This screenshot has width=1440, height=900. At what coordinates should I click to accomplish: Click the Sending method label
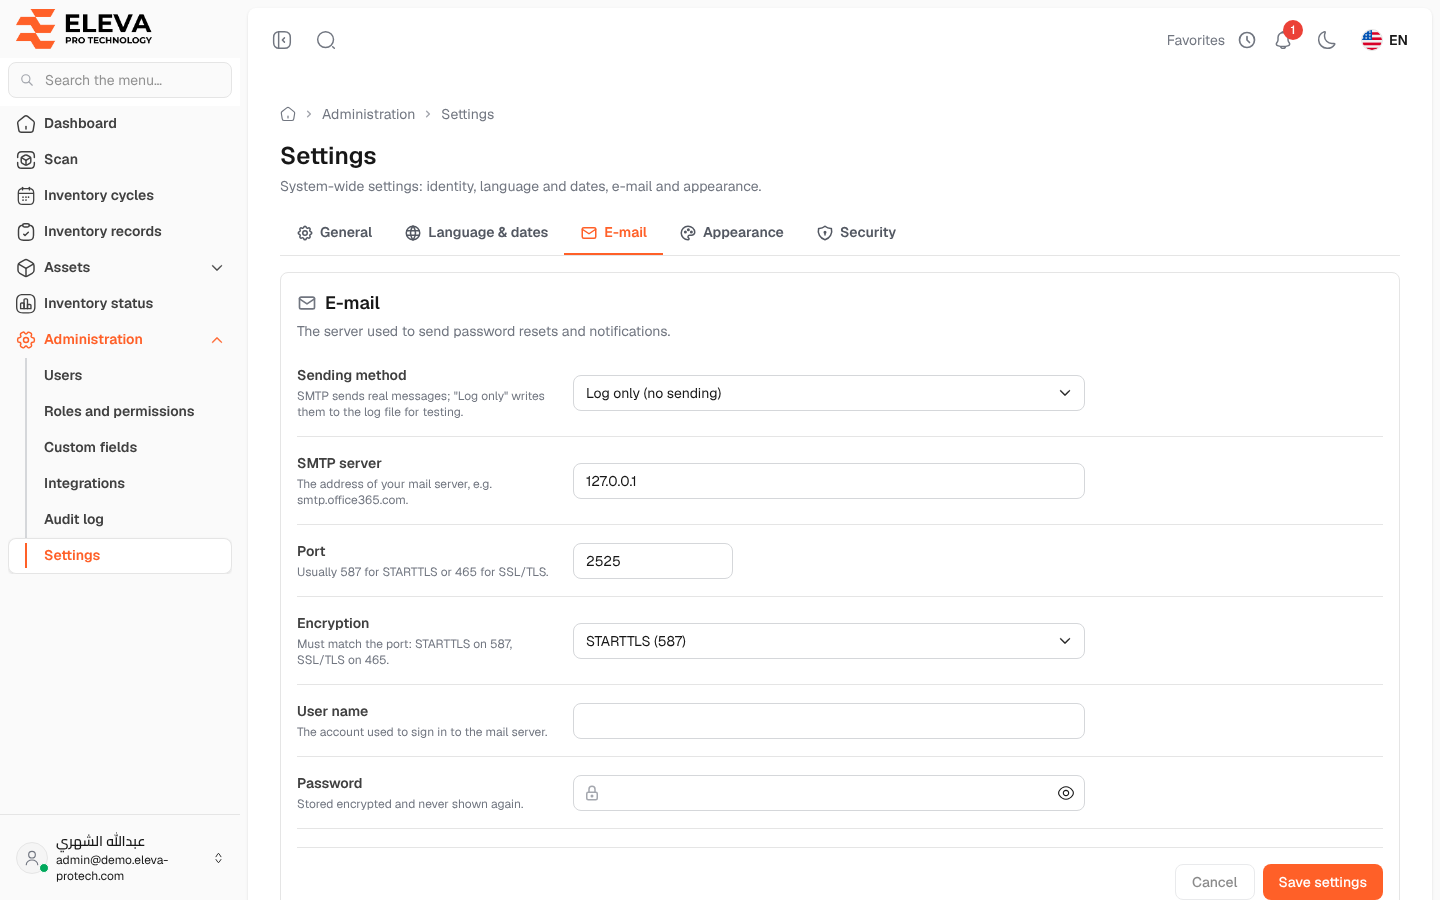352,375
